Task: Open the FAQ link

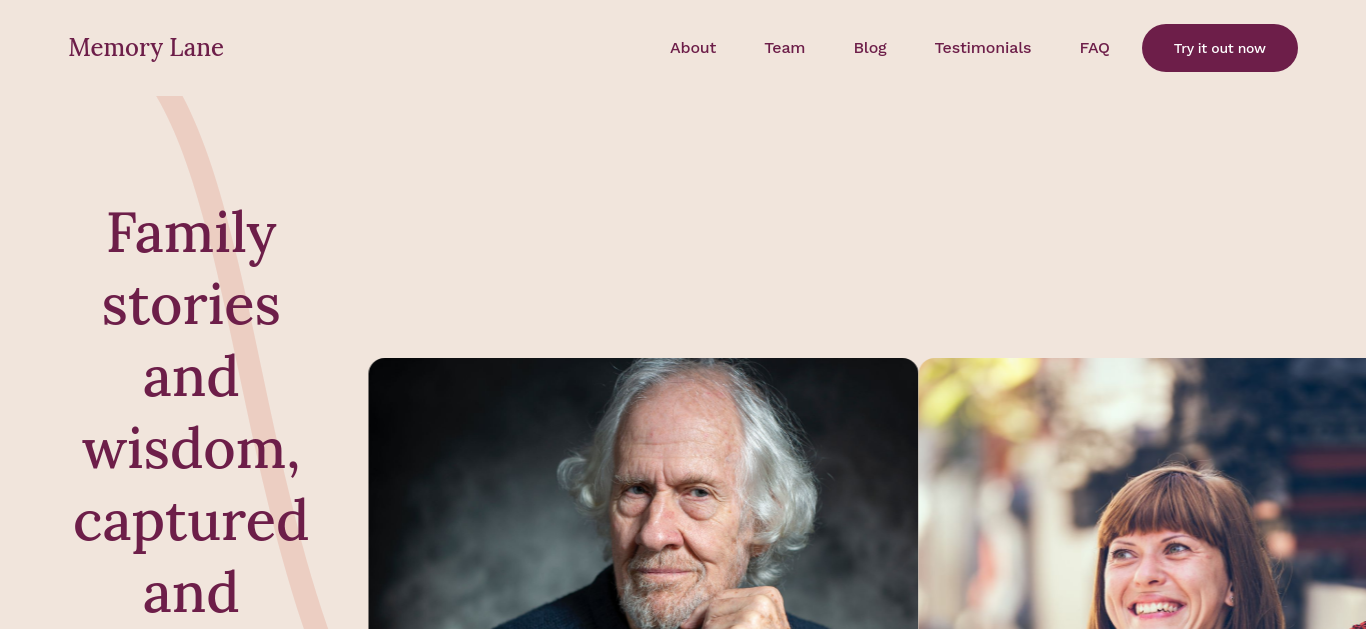Action: point(1095,48)
